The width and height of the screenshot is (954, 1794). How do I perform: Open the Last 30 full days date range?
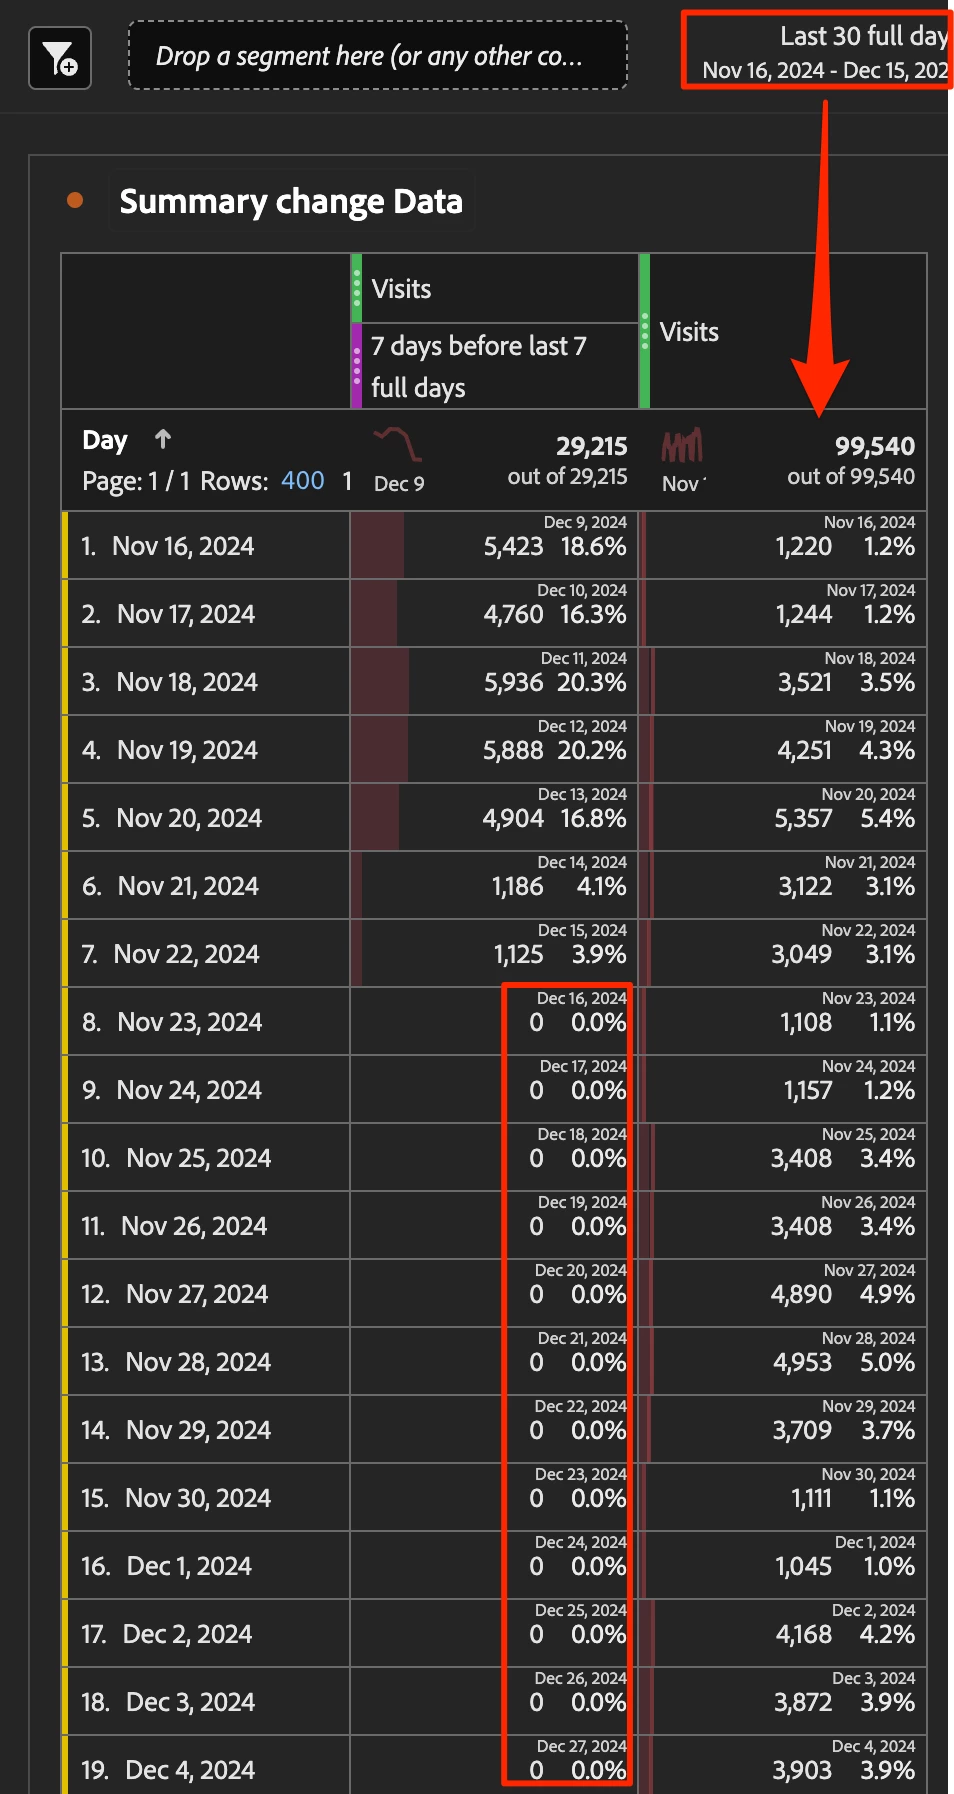825,53
